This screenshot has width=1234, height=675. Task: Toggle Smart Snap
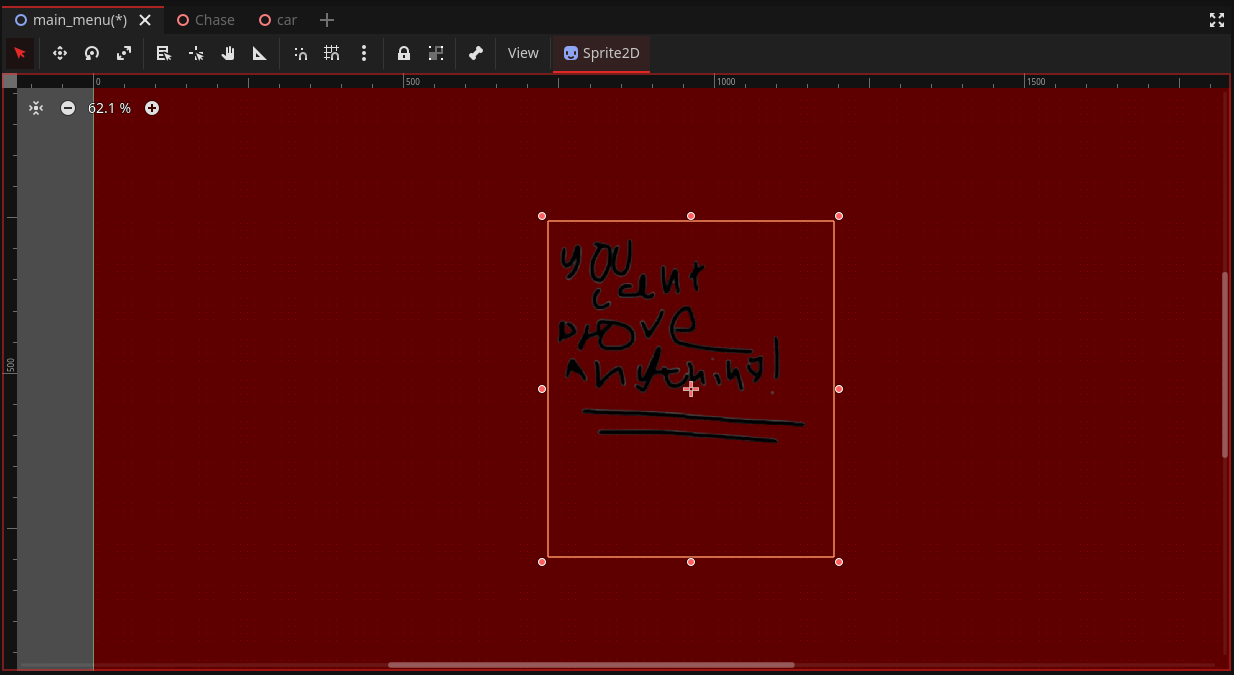(x=300, y=53)
